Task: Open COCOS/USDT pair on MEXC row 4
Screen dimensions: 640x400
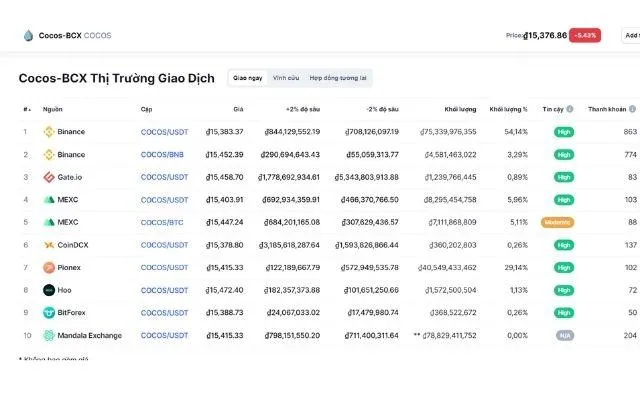Action: click(164, 200)
